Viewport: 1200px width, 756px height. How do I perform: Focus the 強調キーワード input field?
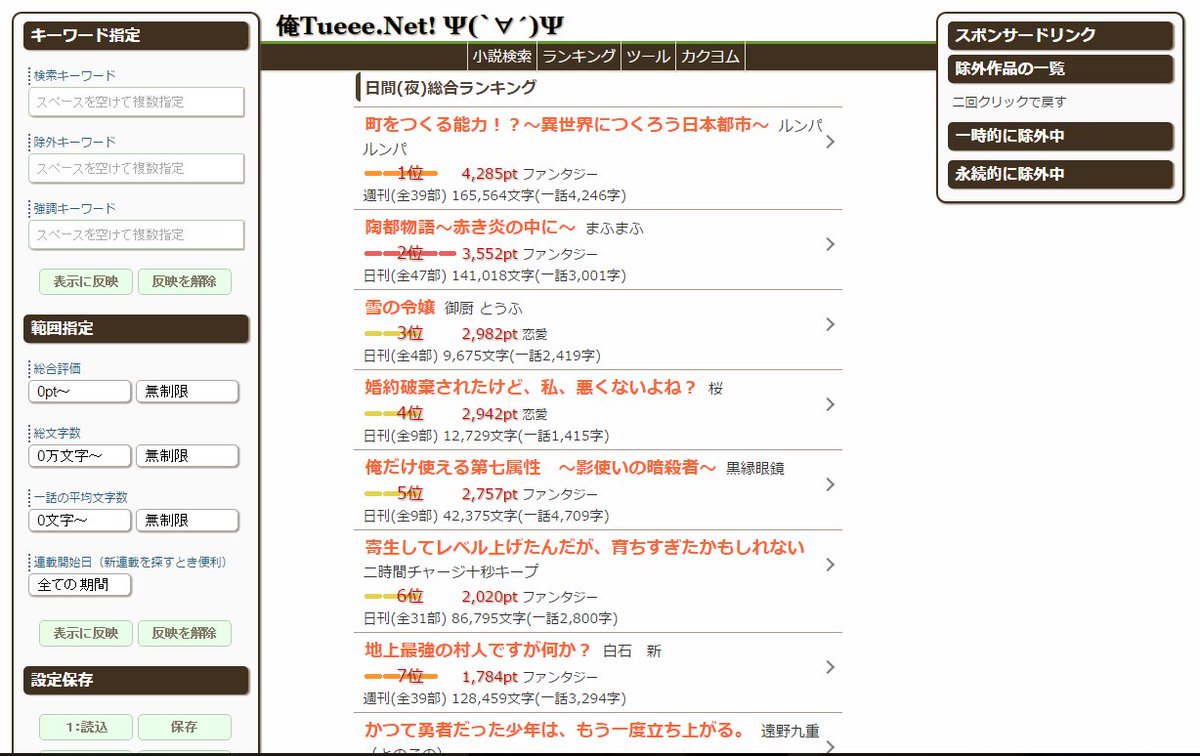click(136, 234)
